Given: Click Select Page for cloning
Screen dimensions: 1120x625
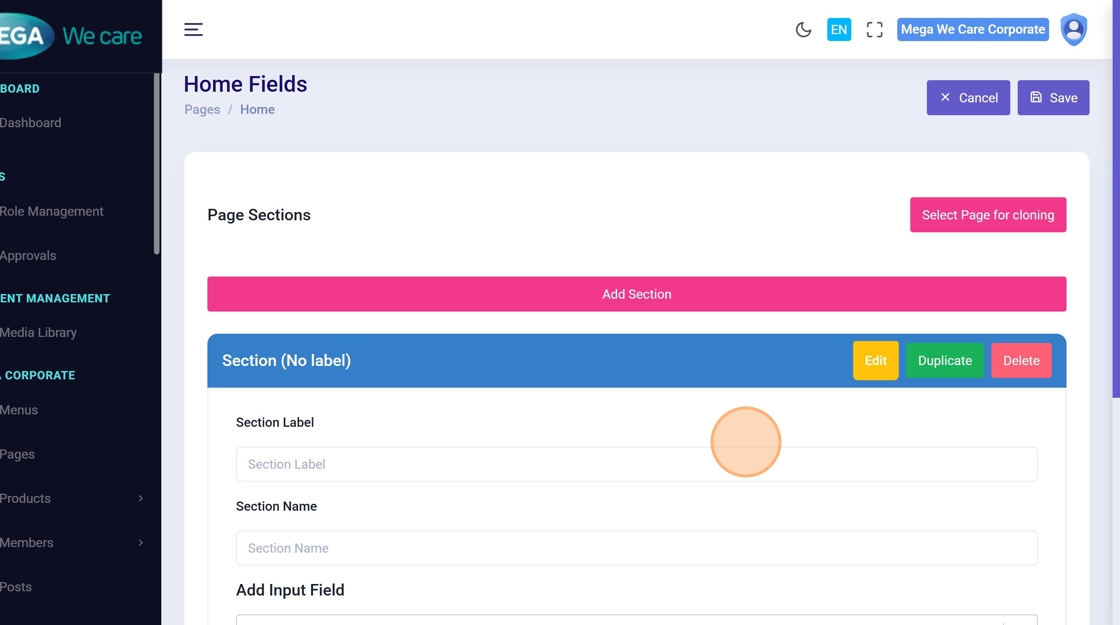Looking at the screenshot, I should tap(987, 215).
